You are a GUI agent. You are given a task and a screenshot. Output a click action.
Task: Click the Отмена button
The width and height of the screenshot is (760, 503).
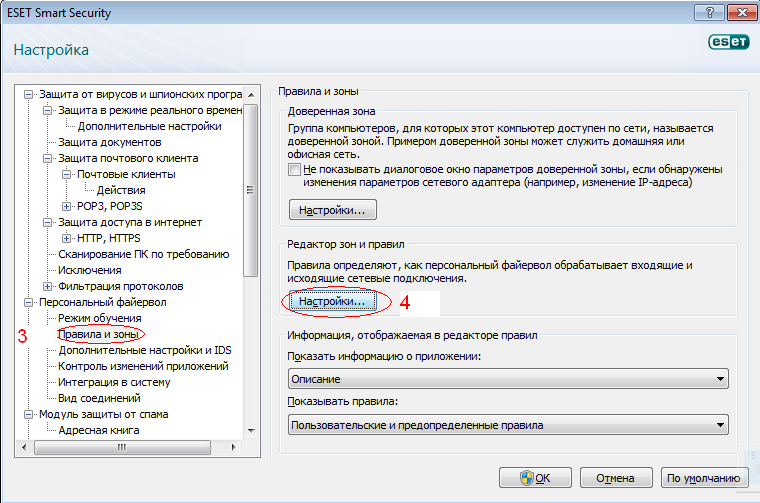point(616,478)
